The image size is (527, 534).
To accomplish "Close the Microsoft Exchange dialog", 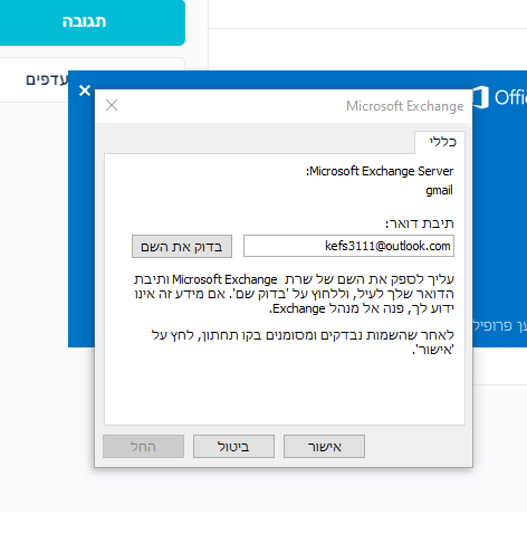I will 112,105.
